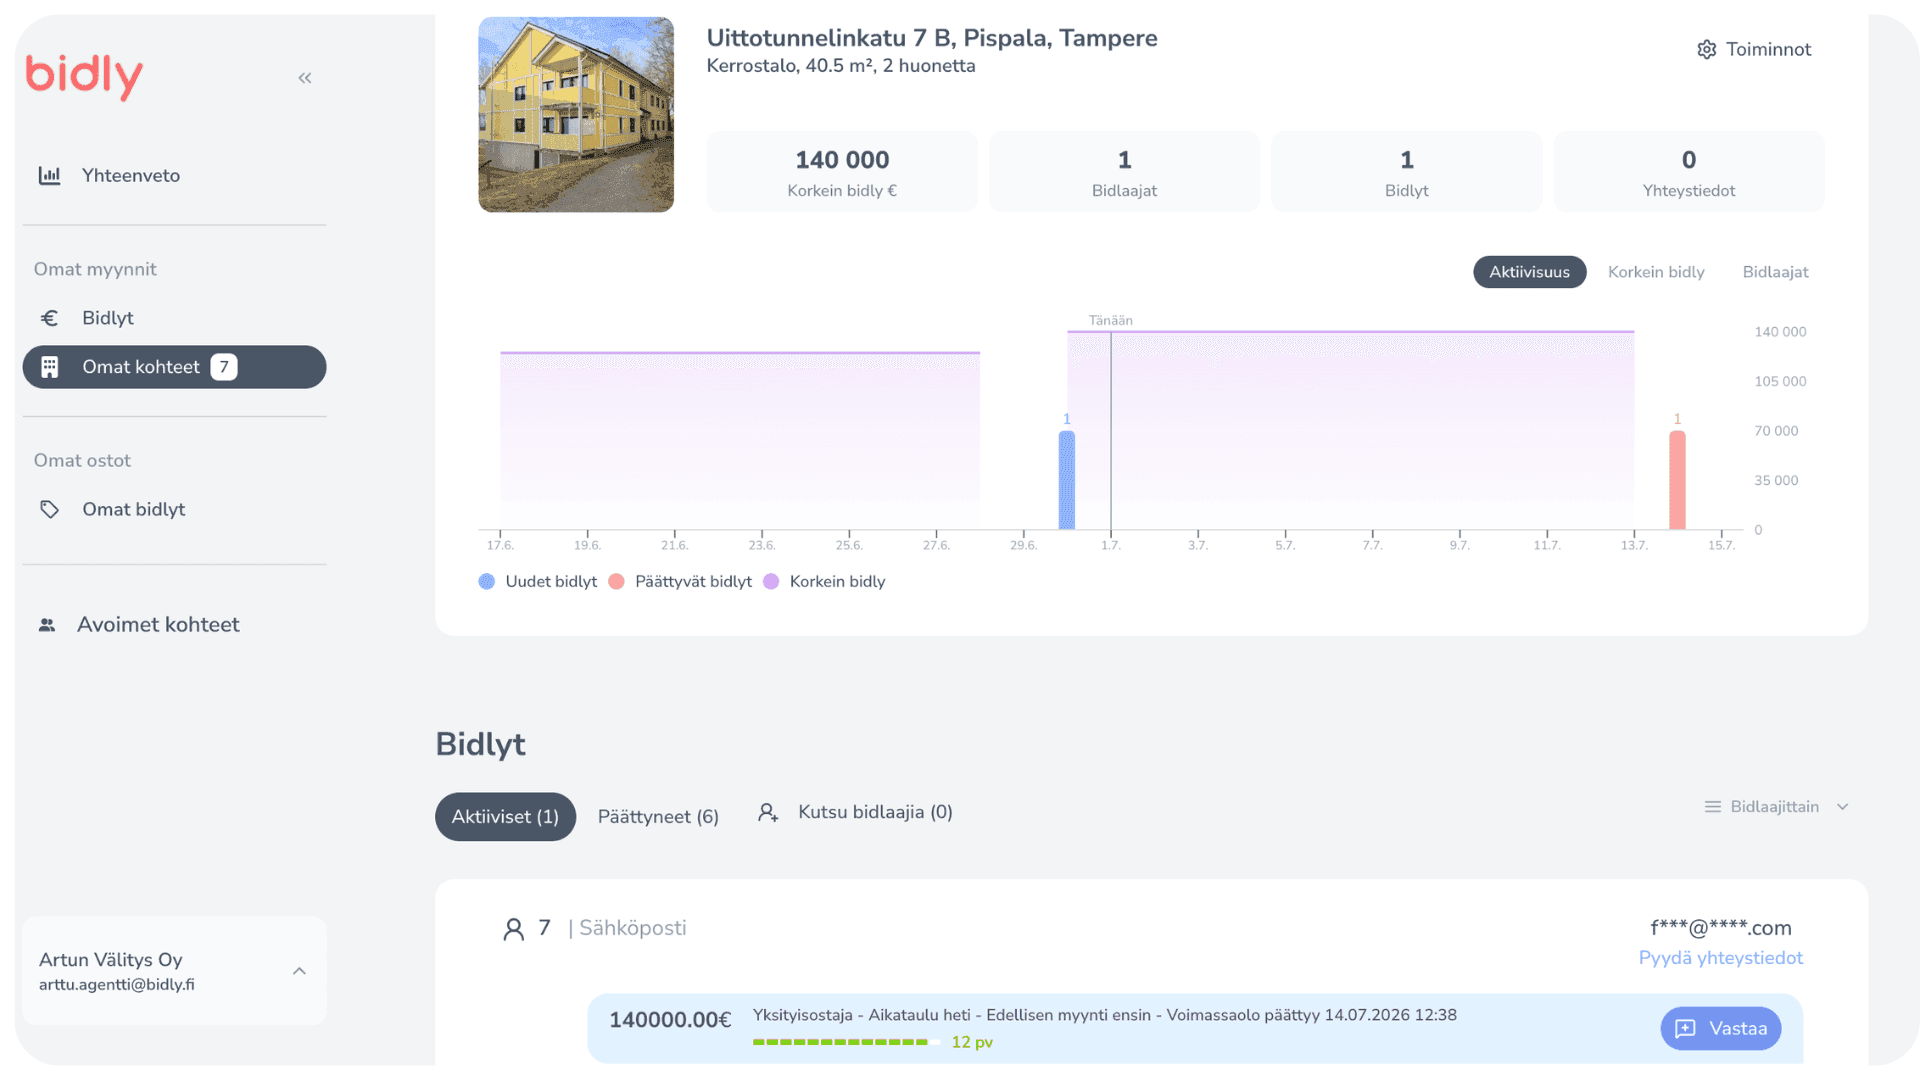Click the Vastaa reply button
The width and height of the screenshot is (1920, 1080).
[x=1720, y=1029]
